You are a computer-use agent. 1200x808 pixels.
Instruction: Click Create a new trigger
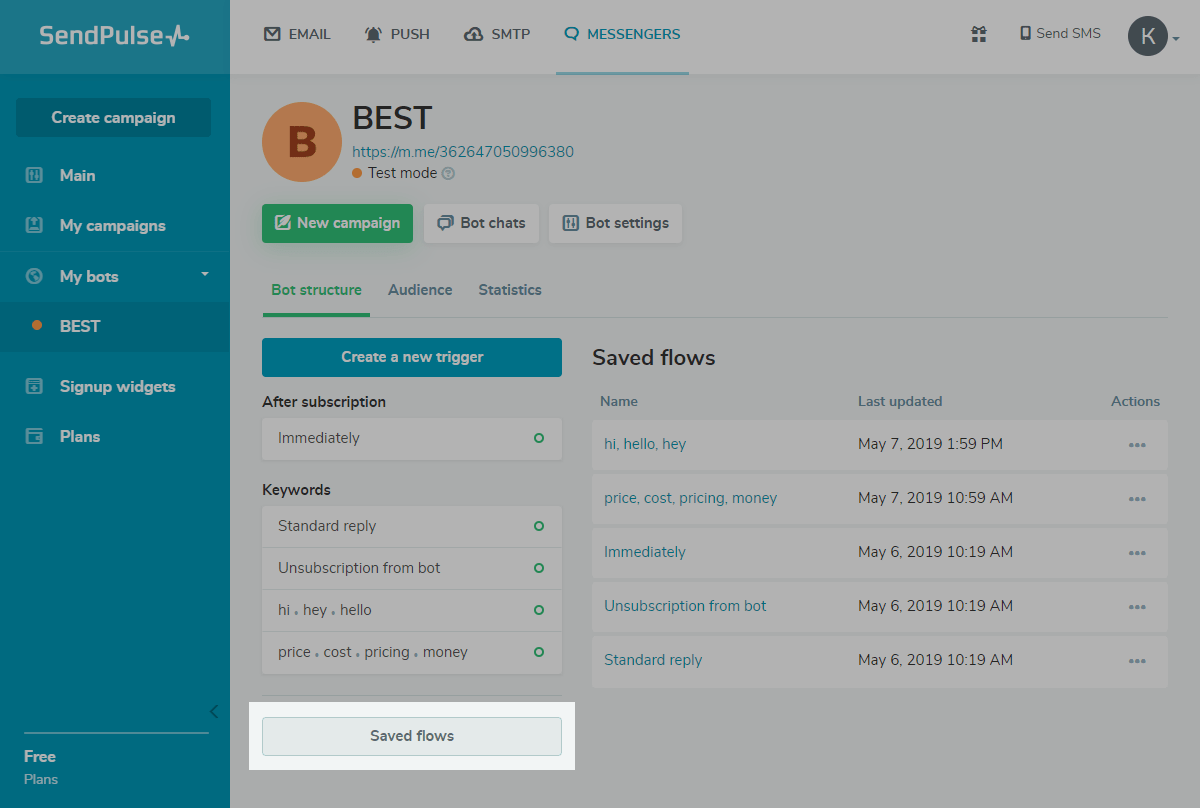tap(412, 357)
